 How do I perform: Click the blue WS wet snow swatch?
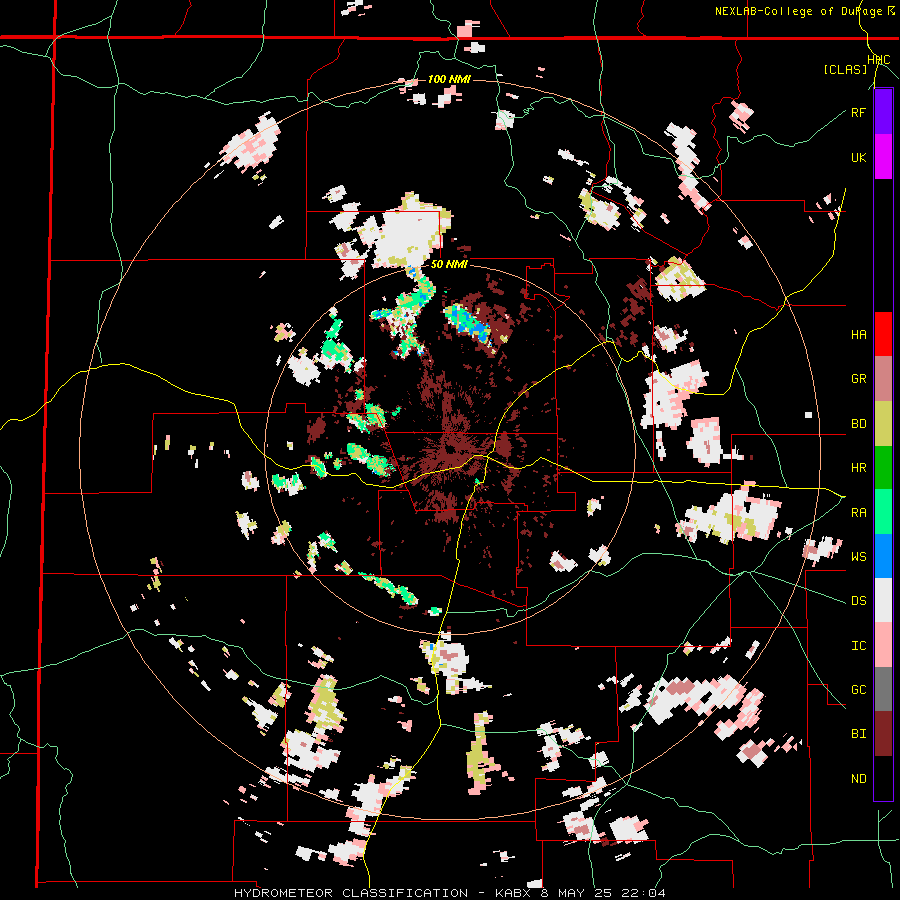click(883, 556)
